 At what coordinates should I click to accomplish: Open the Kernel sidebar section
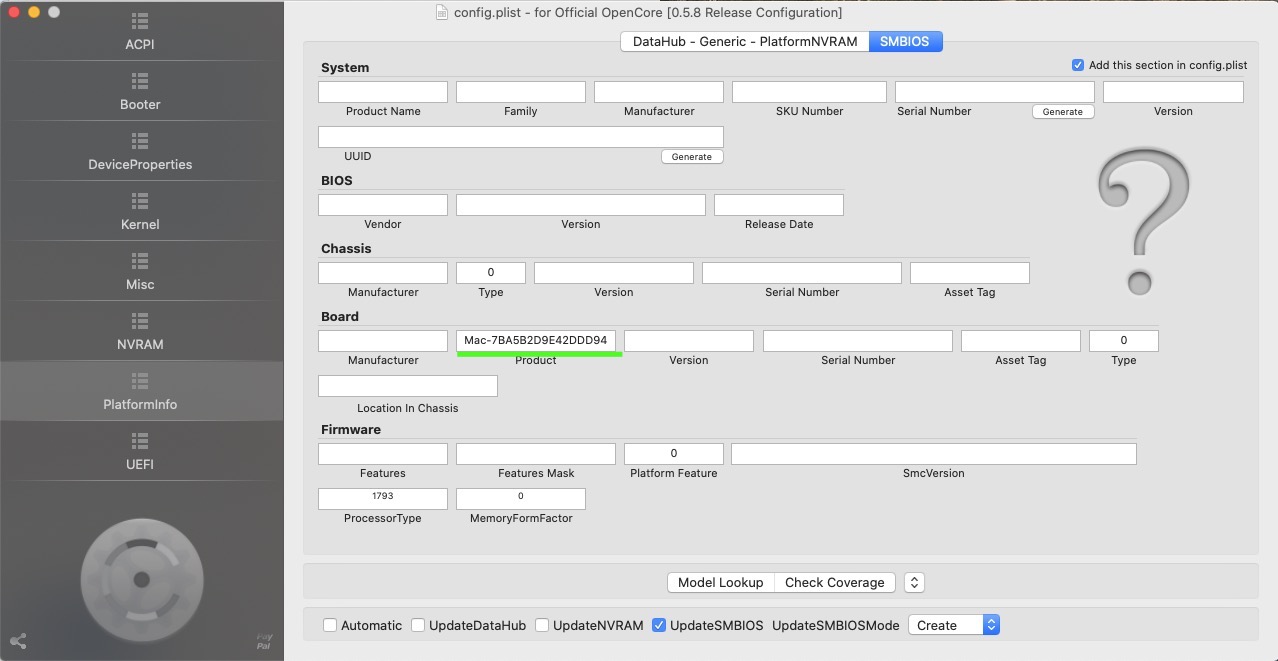pos(140,211)
